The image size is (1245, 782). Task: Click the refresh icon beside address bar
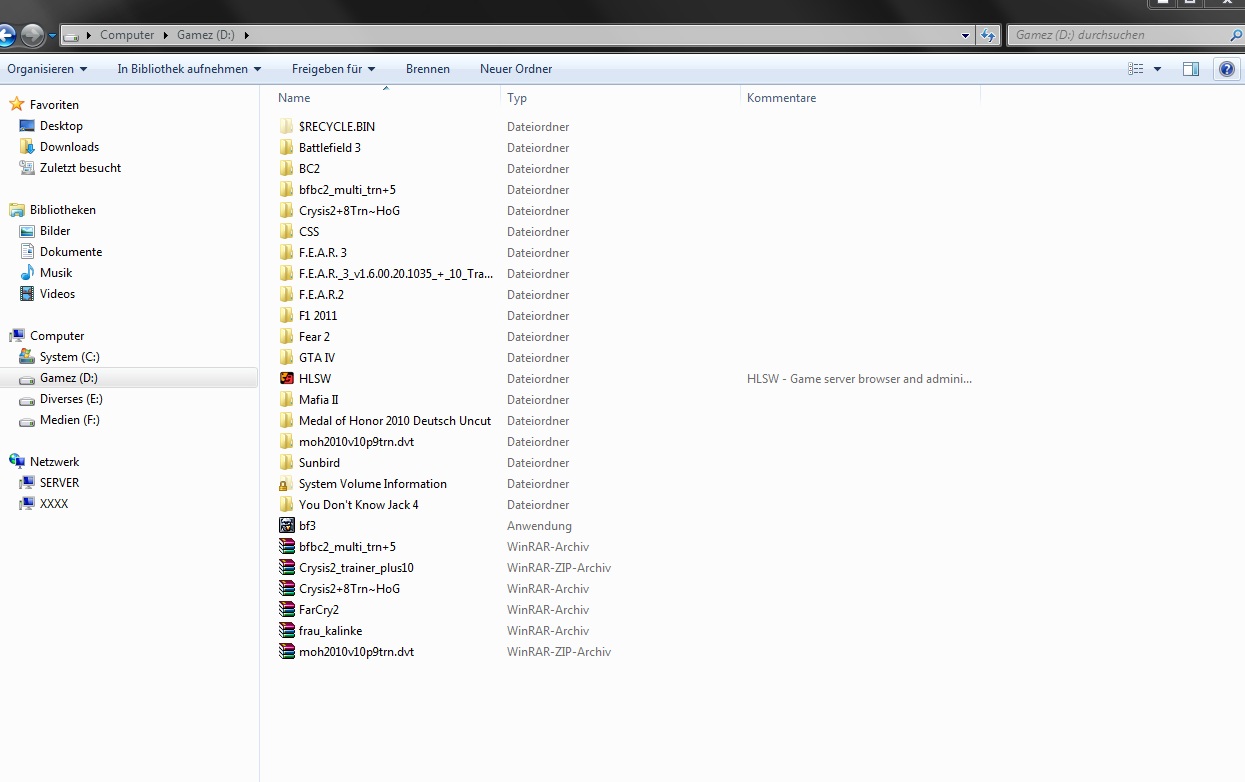point(988,35)
